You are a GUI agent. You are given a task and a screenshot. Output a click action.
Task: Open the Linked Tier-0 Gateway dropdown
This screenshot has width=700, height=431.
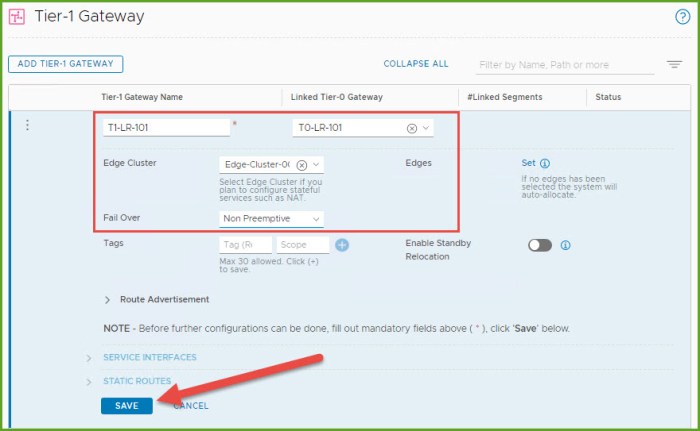pyautogui.click(x=427, y=129)
